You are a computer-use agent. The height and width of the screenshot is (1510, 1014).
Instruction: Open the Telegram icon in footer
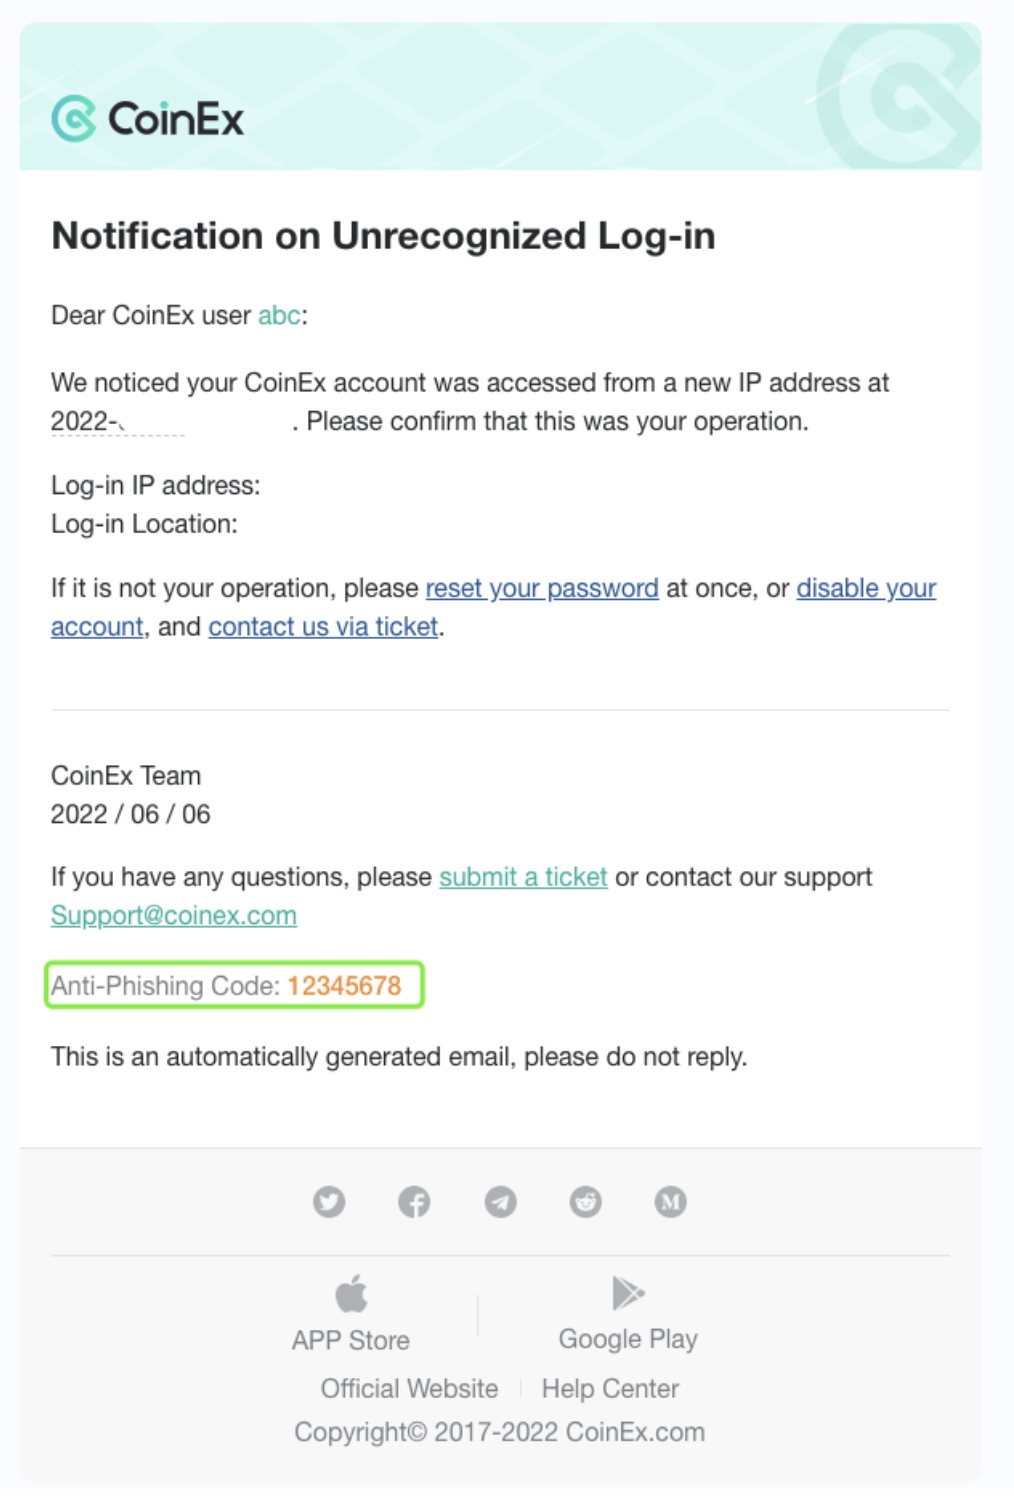(x=500, y=1201)
